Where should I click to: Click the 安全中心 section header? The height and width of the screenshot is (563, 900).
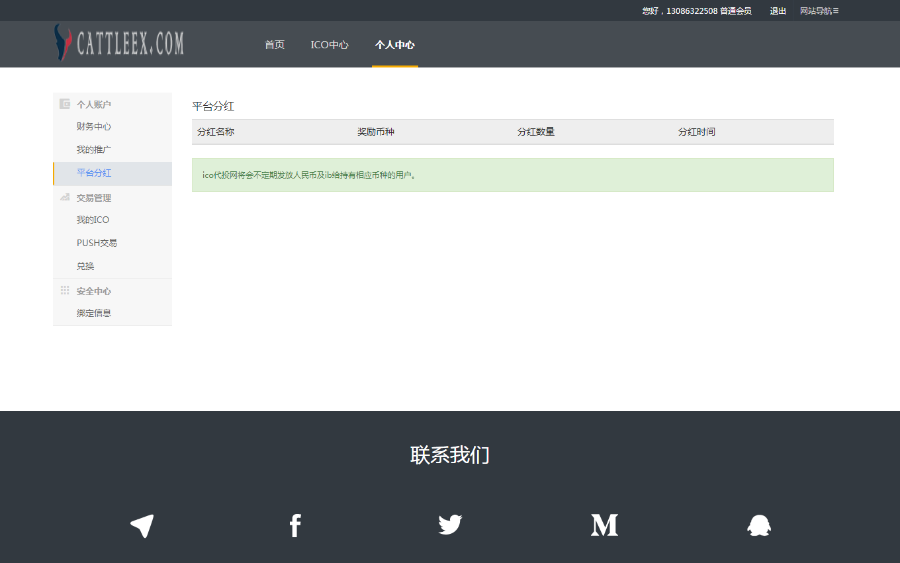click(94, 291)
